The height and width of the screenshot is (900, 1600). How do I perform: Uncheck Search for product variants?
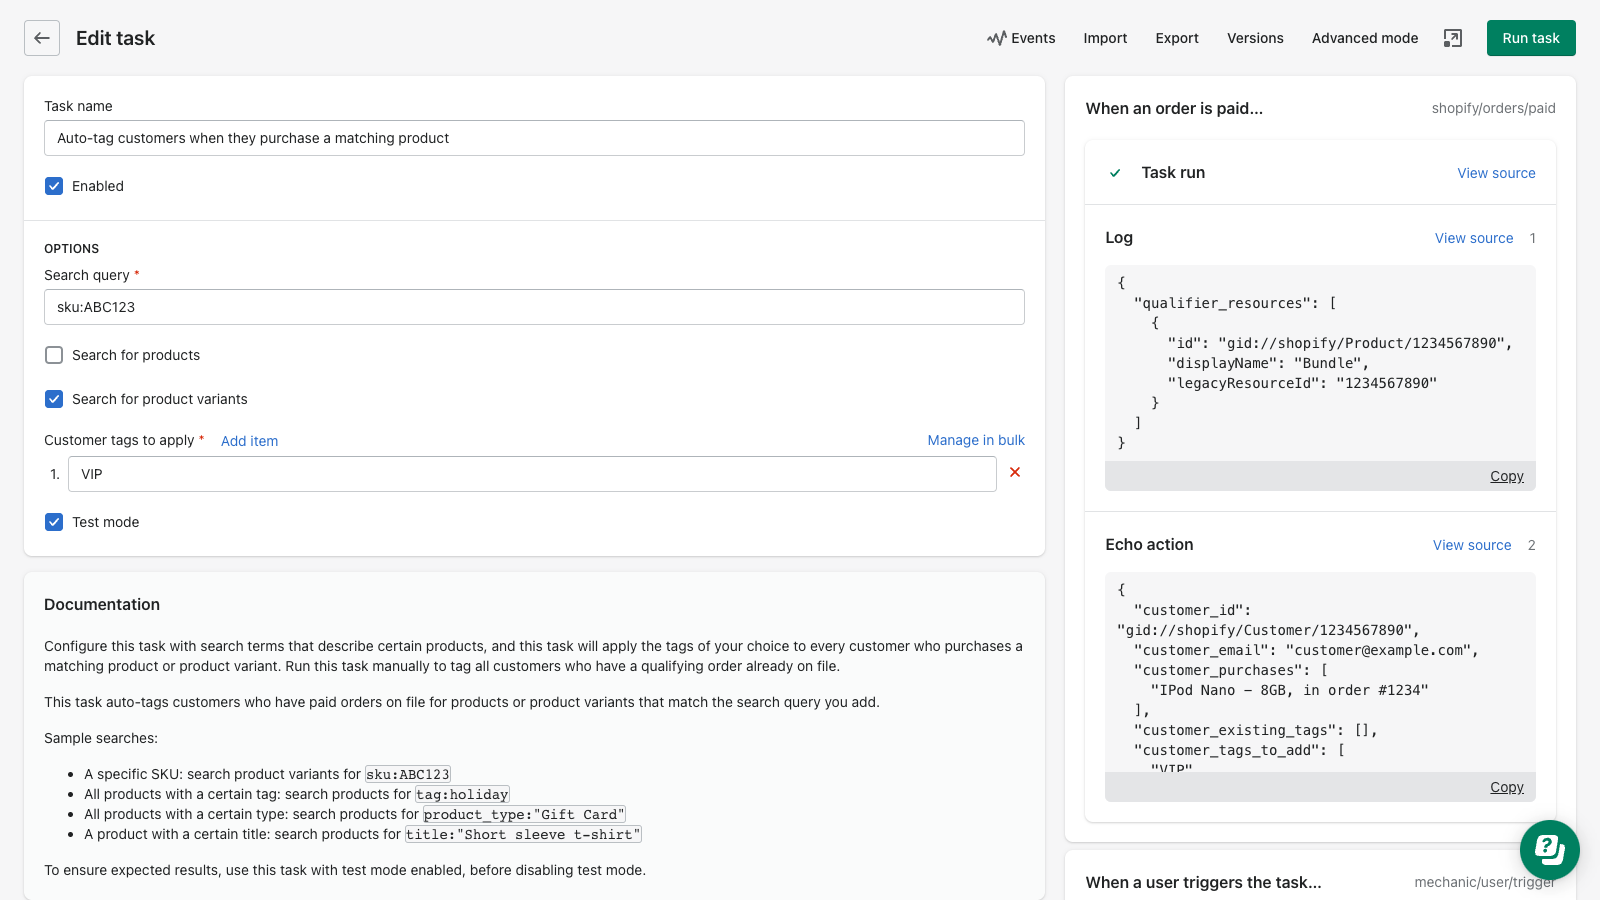pyautogui.click(x=53, y=399)
